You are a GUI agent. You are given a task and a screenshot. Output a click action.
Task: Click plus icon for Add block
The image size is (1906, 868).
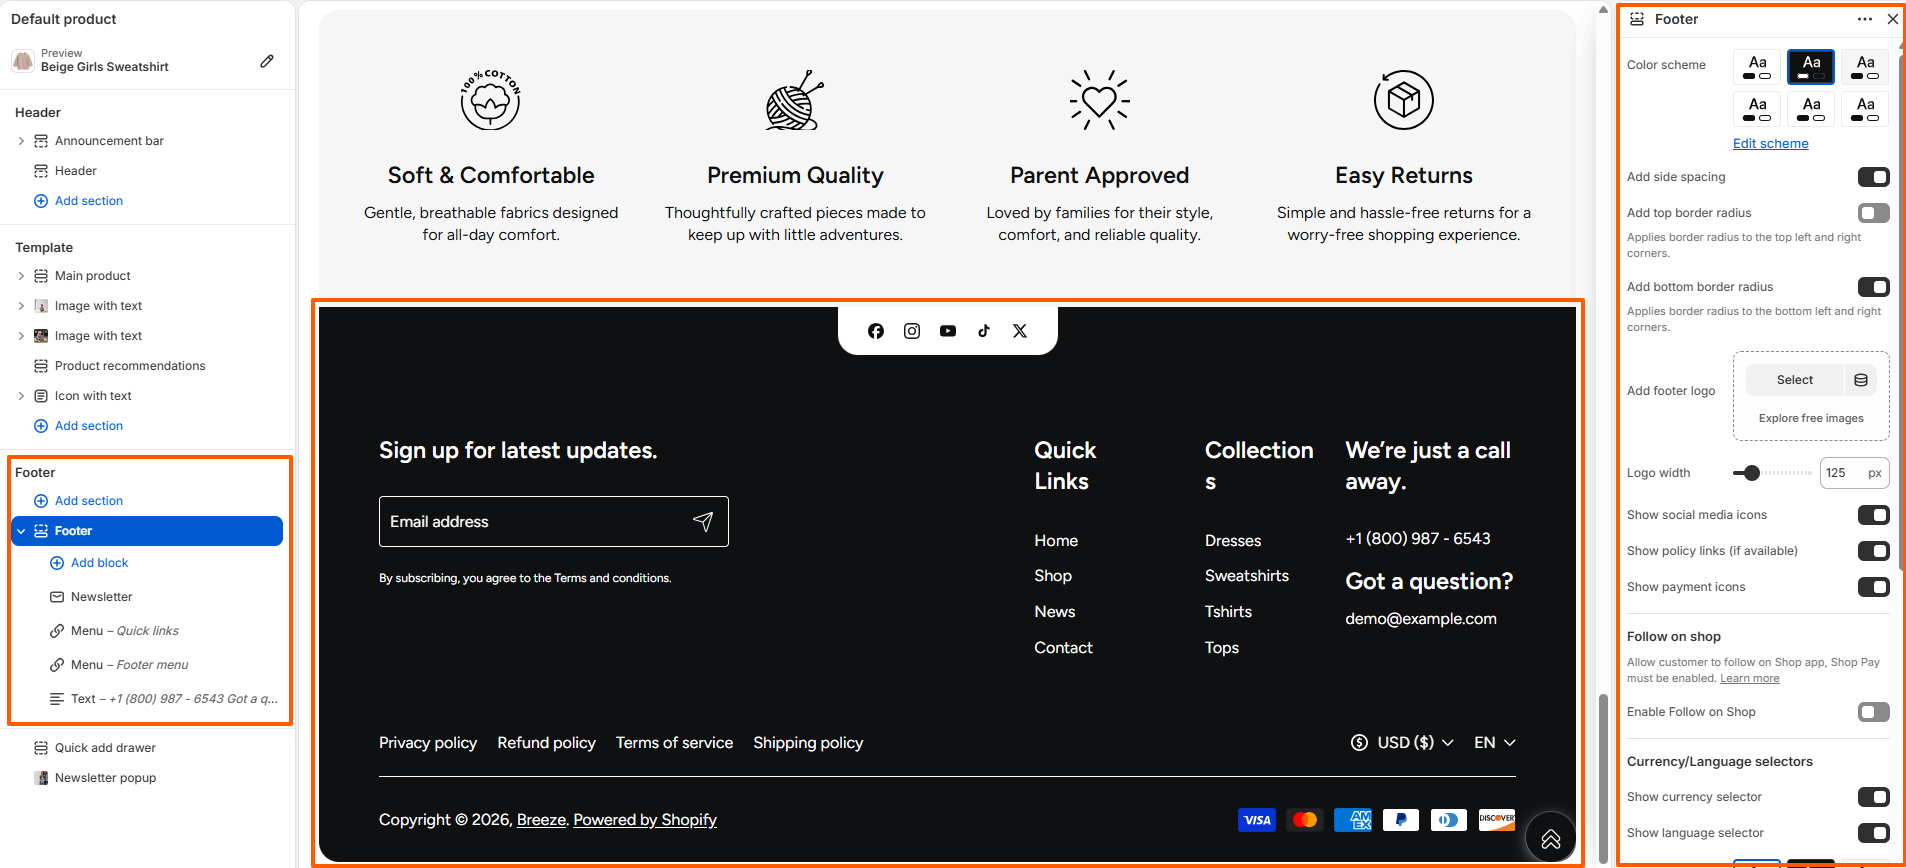57,563
